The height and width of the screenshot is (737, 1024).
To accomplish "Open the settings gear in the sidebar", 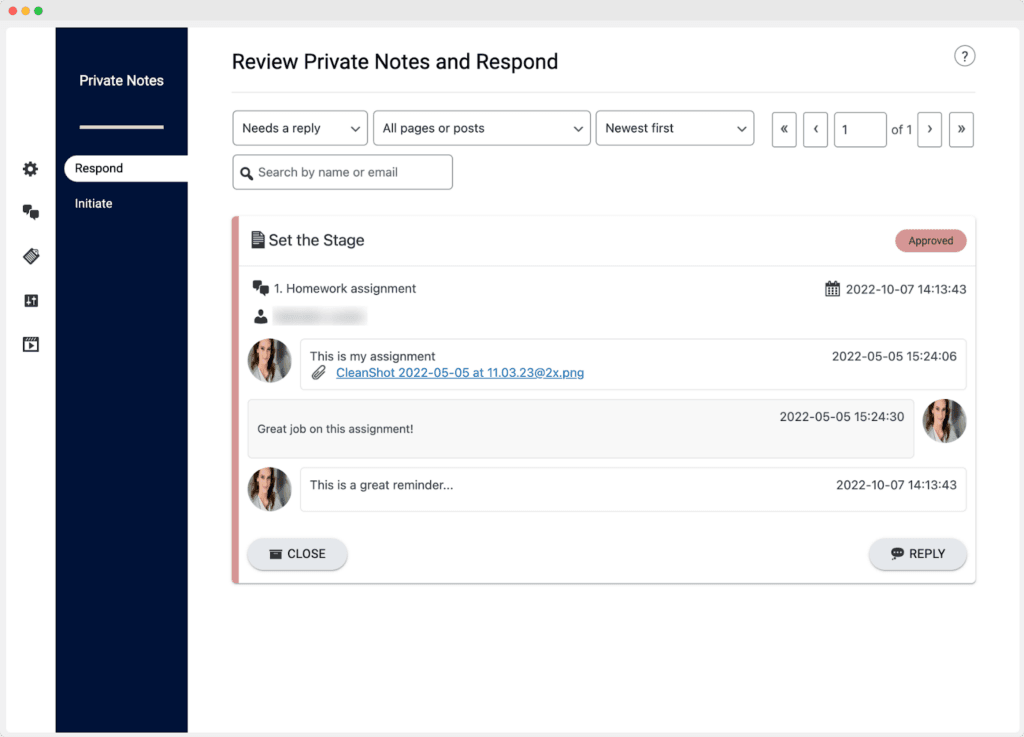I will point(30,169).
